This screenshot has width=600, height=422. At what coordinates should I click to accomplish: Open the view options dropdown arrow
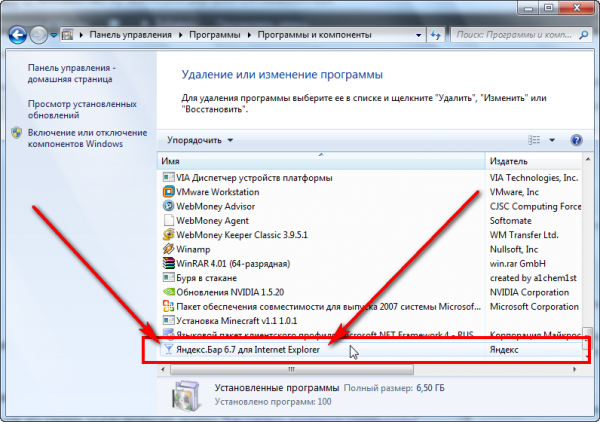coord(552,140)
